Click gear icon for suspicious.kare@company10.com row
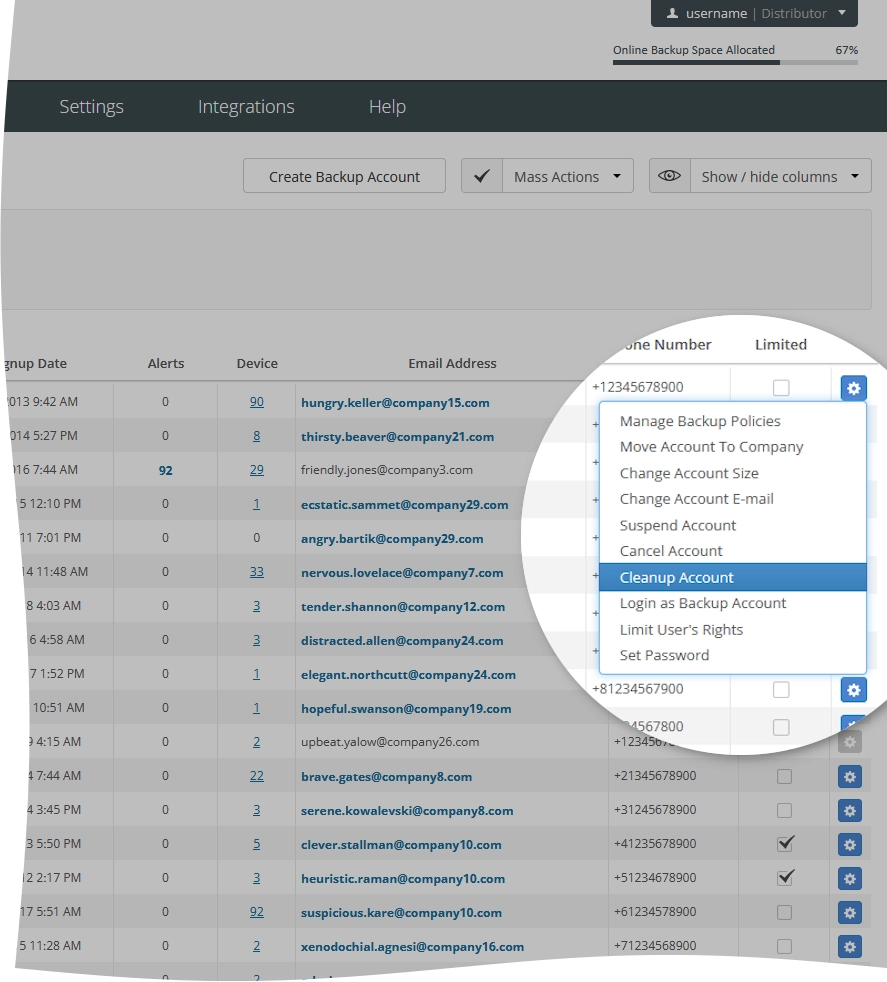Image resolution: width=887 pixels, height=982 pixels. click(849, 912)
